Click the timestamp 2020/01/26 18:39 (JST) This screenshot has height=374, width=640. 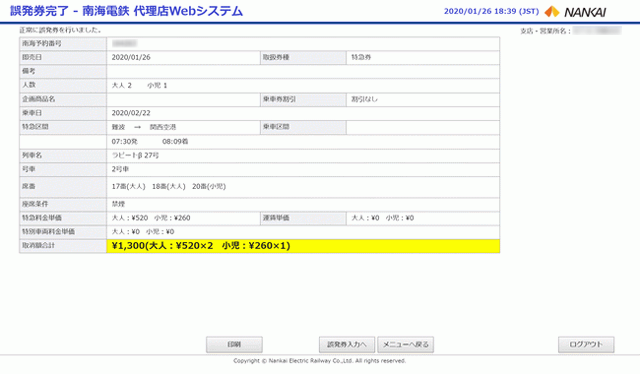click(x=491, y=11)
